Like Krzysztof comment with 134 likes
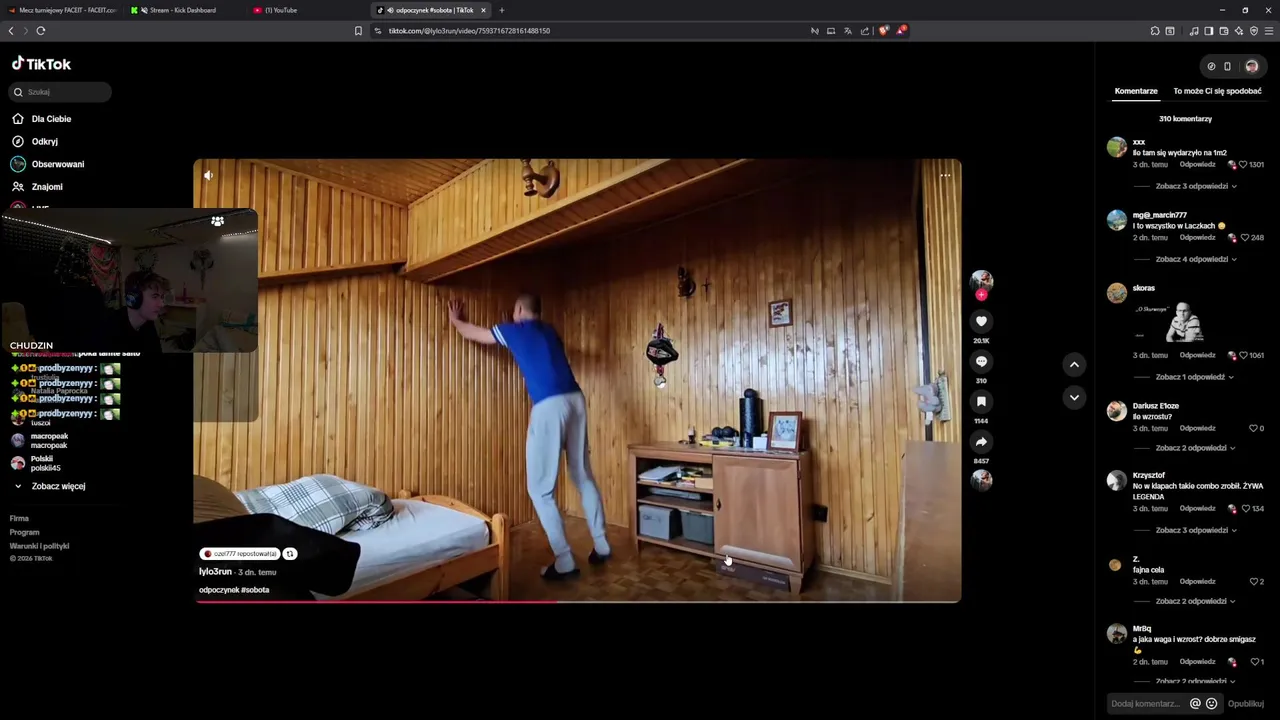1280x720 pixels. [1245, 508]
